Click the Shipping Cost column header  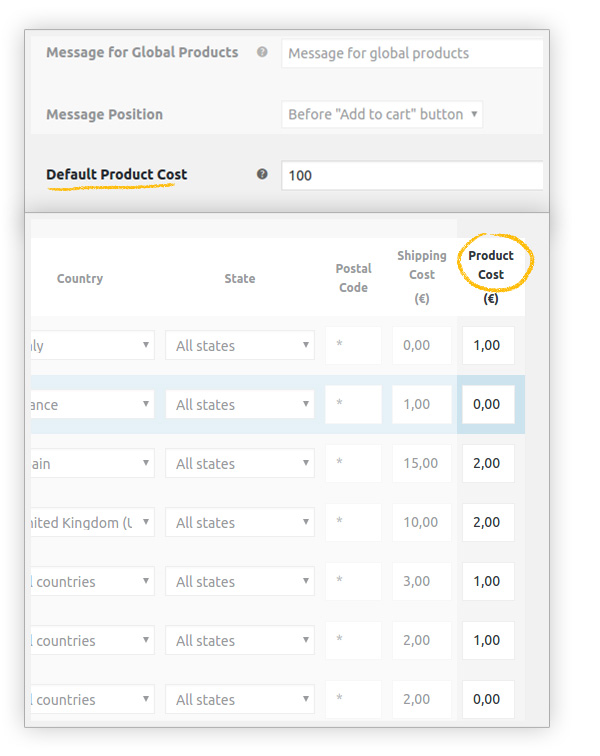click(422, 266)
